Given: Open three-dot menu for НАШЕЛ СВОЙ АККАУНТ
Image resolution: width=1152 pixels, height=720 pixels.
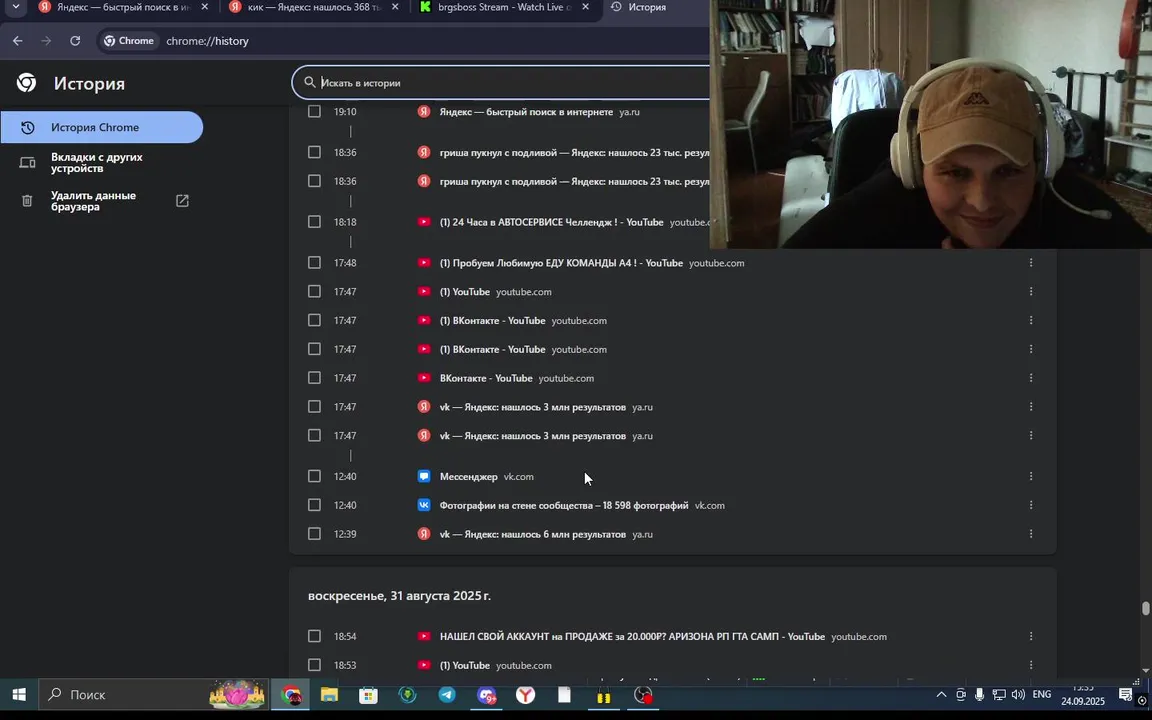Looking at the screenshot, I should point(1031,636).
